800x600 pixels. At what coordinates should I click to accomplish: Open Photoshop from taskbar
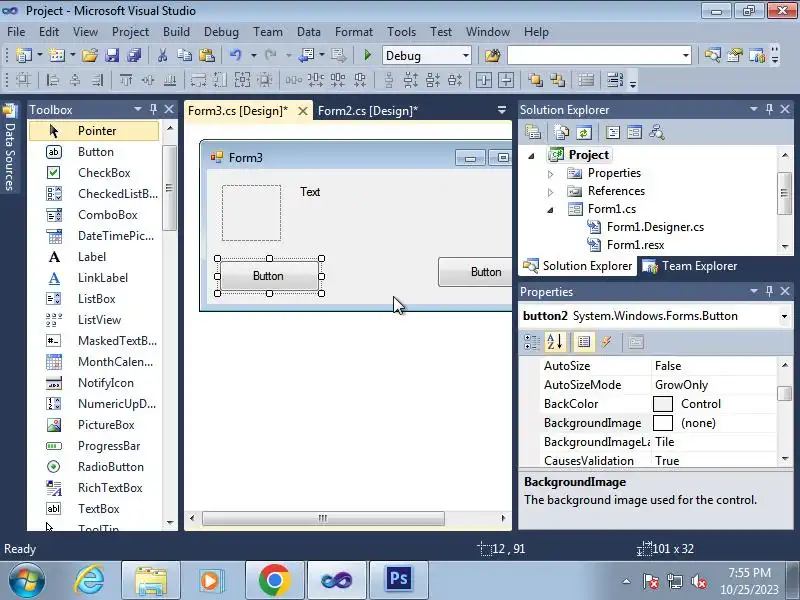pos(398,580)
